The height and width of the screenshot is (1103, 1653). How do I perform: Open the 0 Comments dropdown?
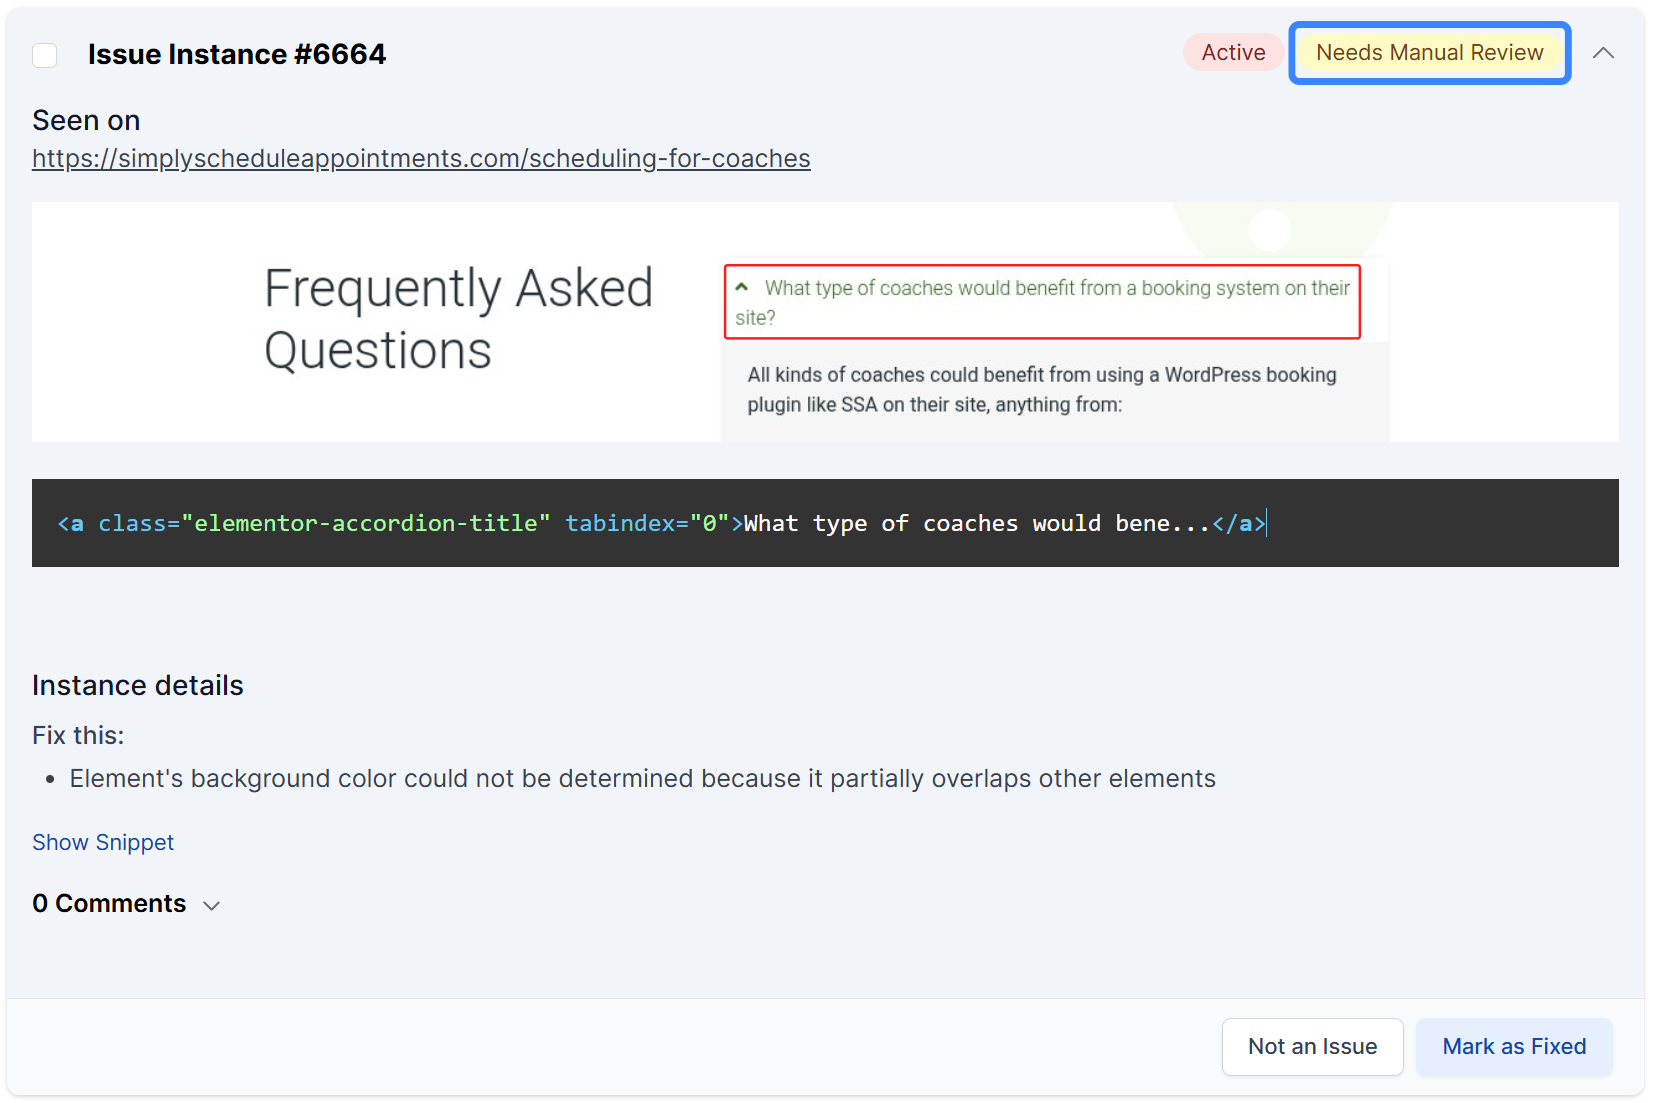[110, 903]
